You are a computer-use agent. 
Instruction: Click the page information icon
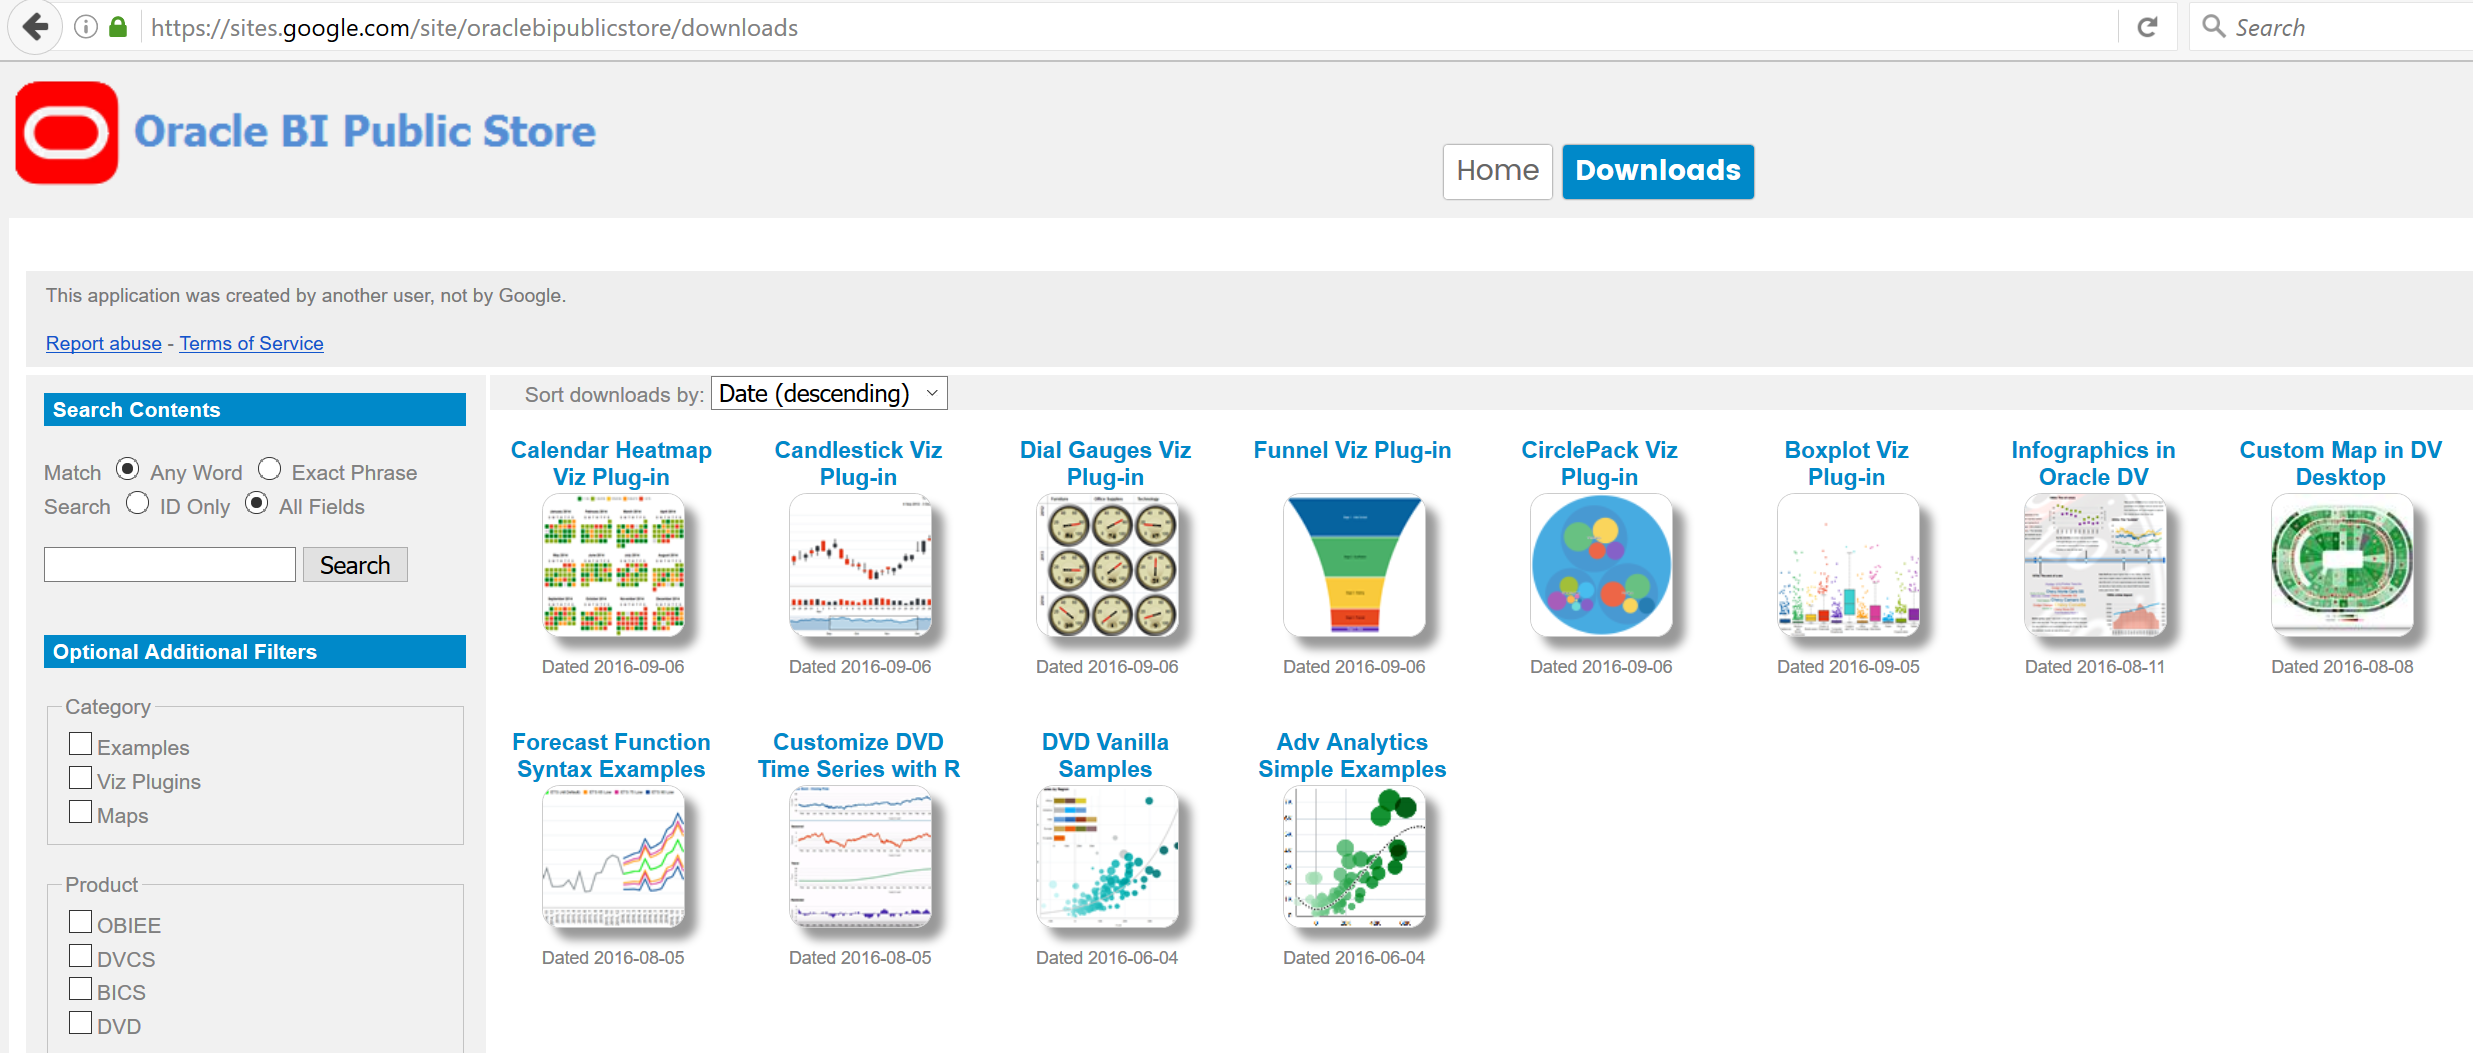(x=85, y=27)
